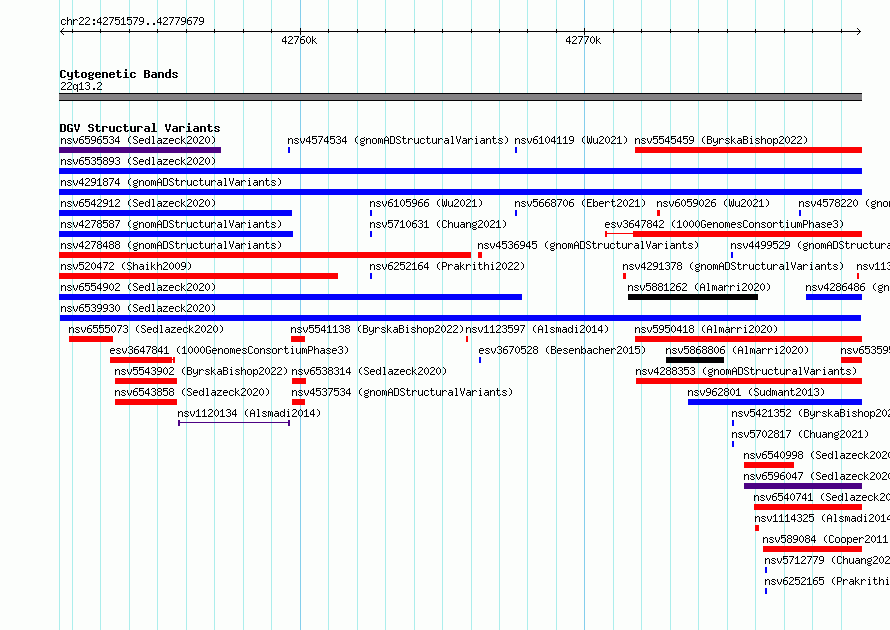Open nsv1123597 (Alsmadi2014) variant
The image size is (890, 630).
537,329
